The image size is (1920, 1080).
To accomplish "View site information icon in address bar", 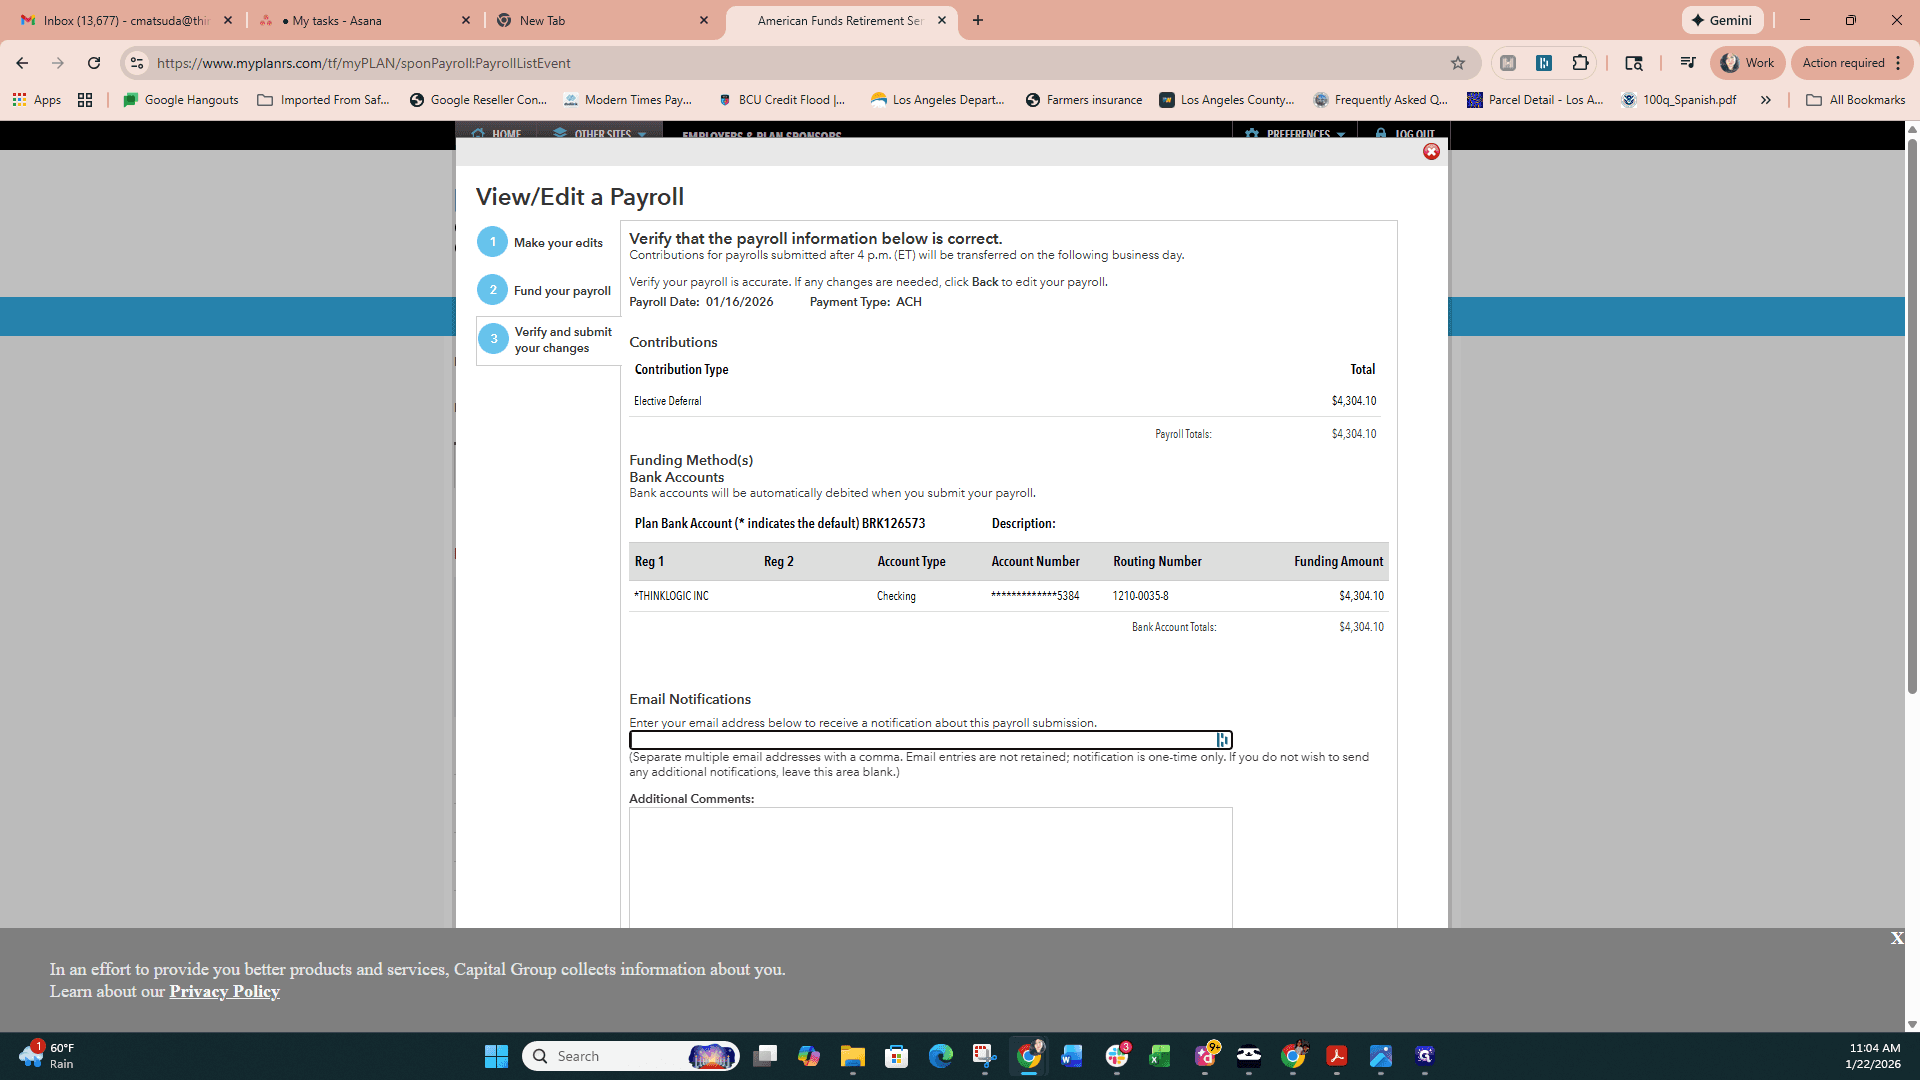I will click(x=137, y=63).
